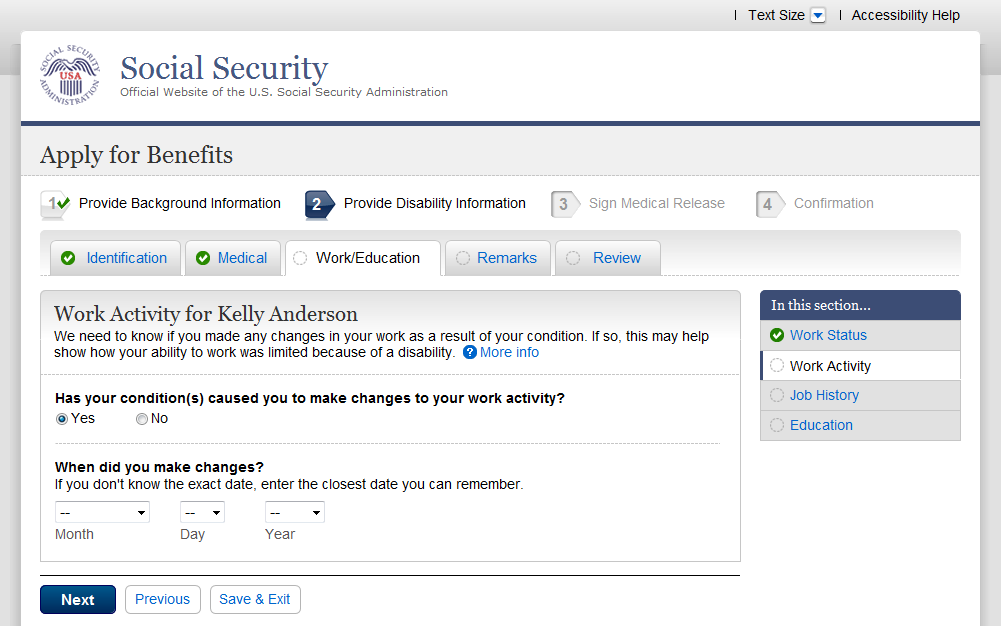Click the empty circle icon beside Job History
The width and height of the screenshot is (1002, 626).
pyautogui.click(x=777, y=395)
